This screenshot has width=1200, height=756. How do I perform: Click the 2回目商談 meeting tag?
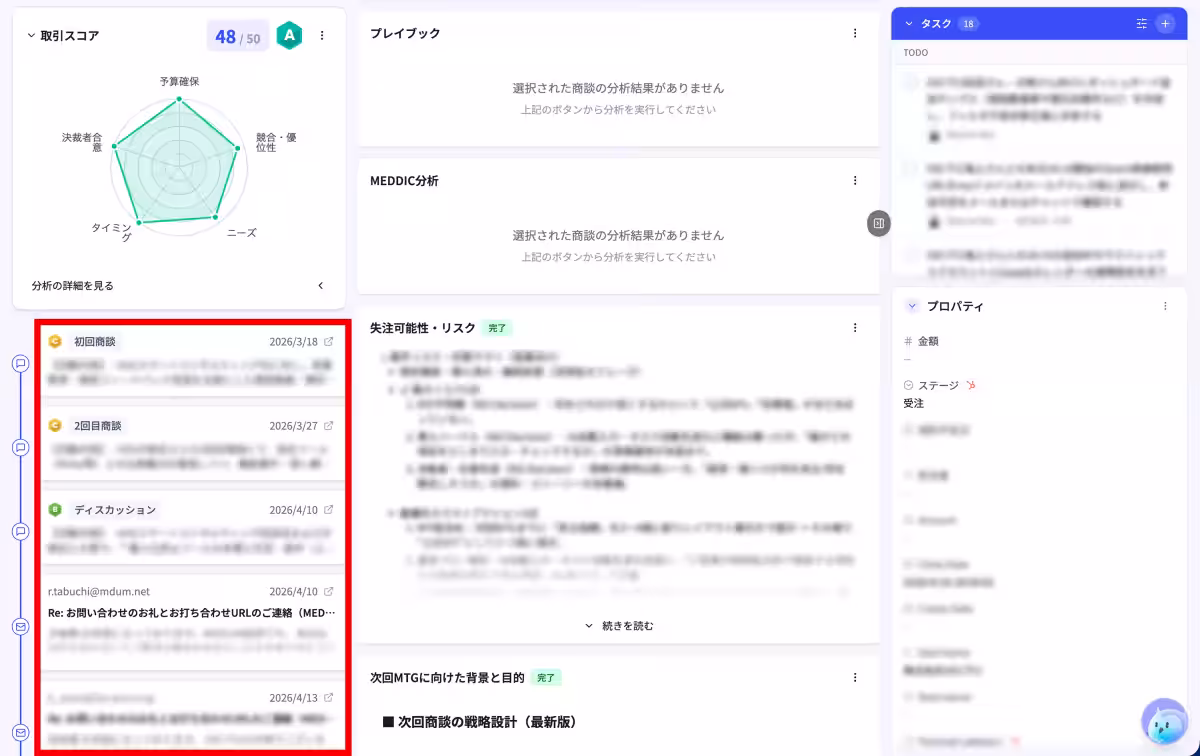[98, 425]
